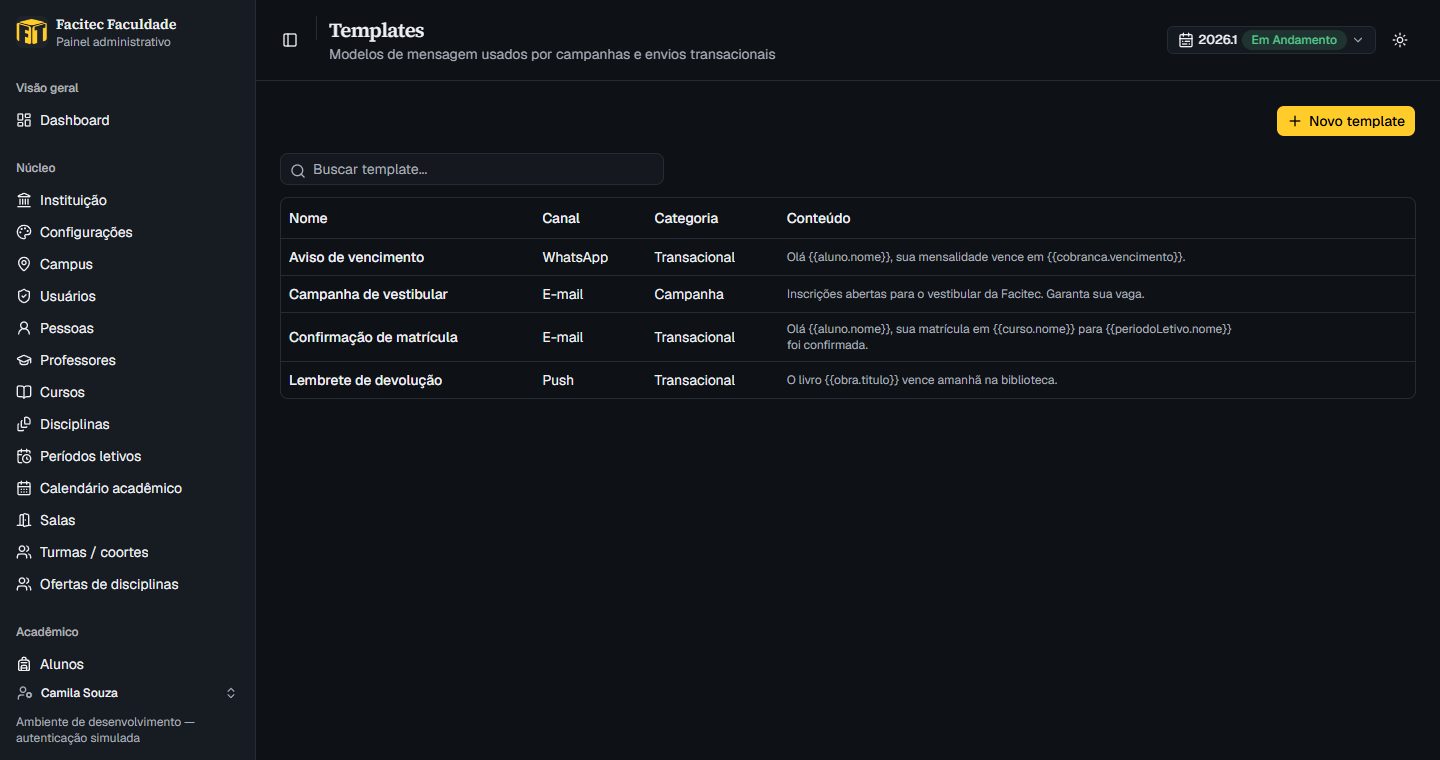Click the Push channel cell

pyautogui.click(x=558, y=380)
